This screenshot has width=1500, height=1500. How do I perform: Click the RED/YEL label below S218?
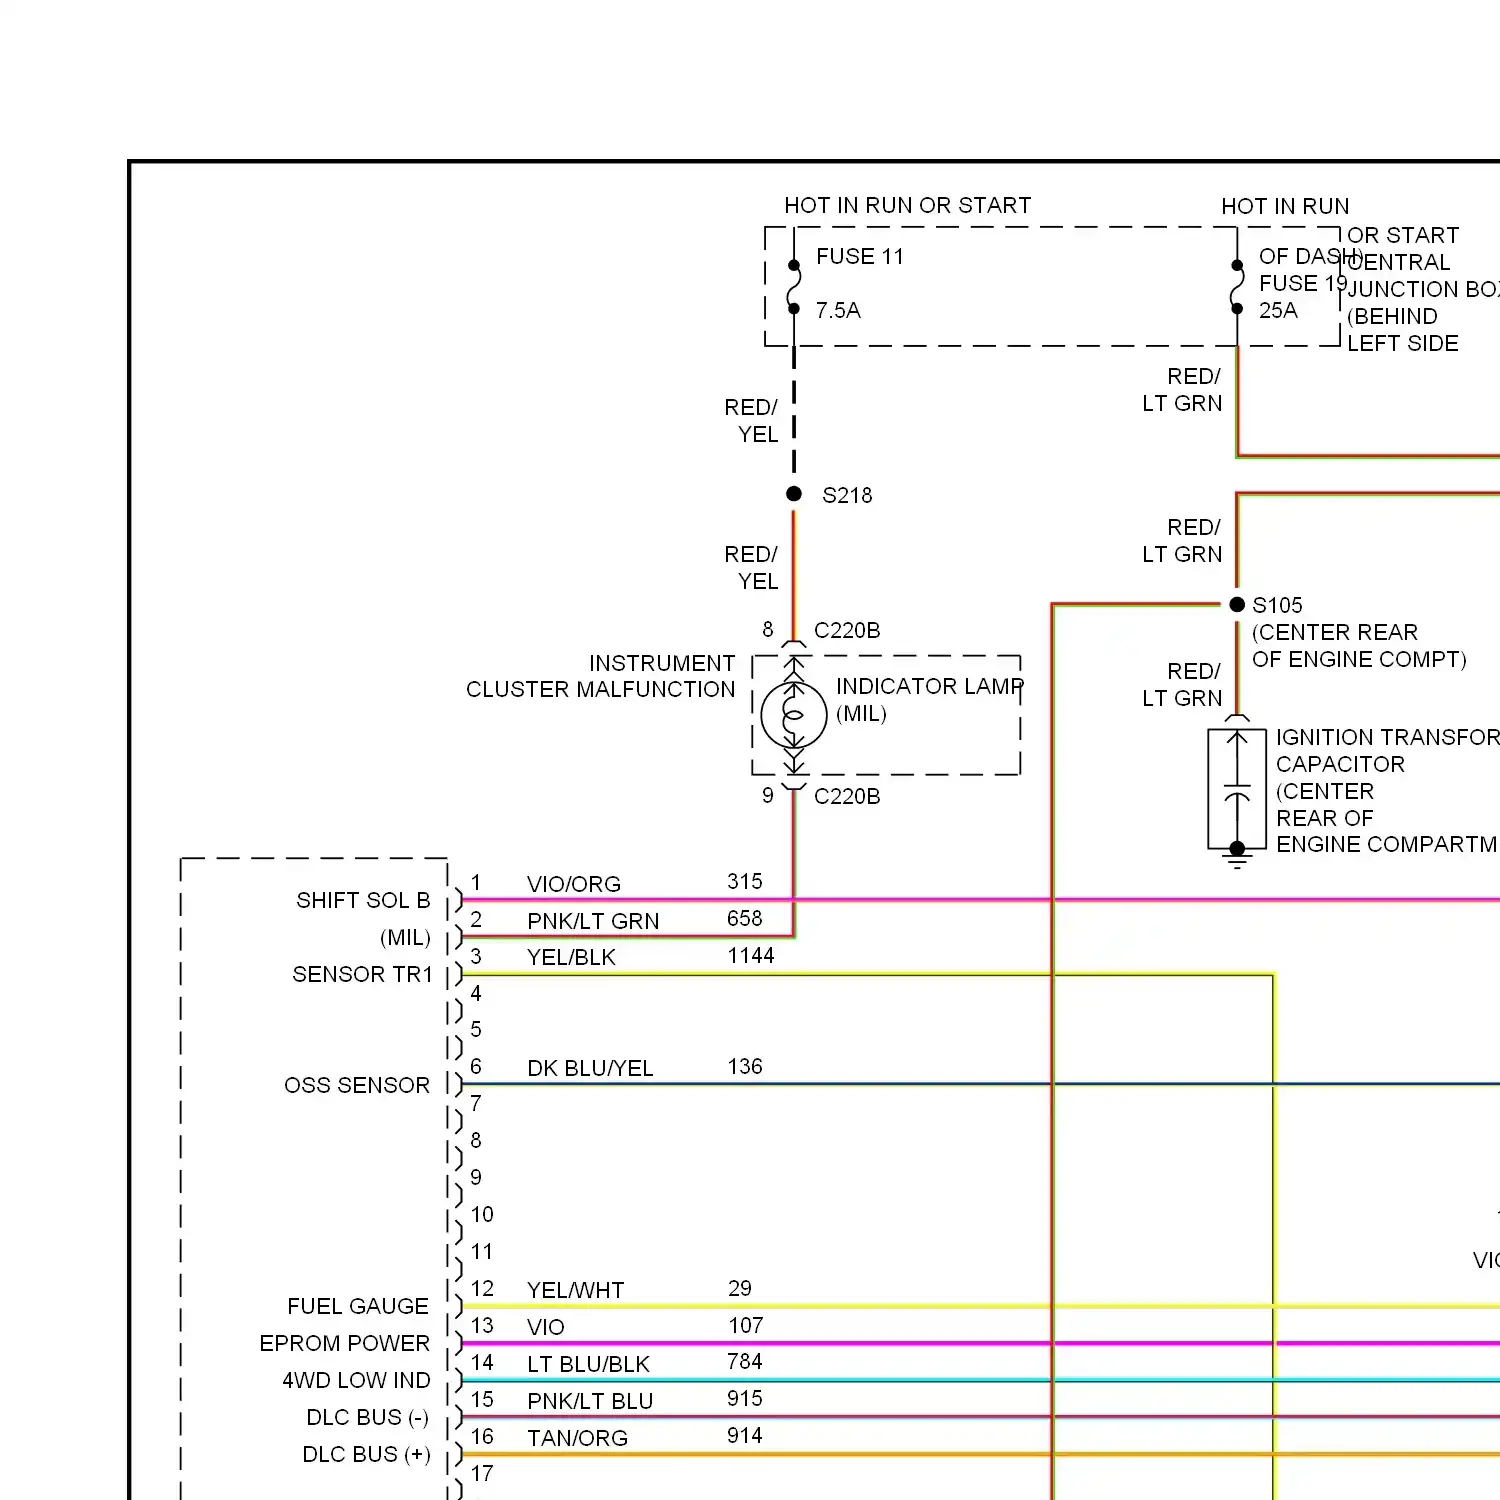pyautogui.click(x=751, y=568)
